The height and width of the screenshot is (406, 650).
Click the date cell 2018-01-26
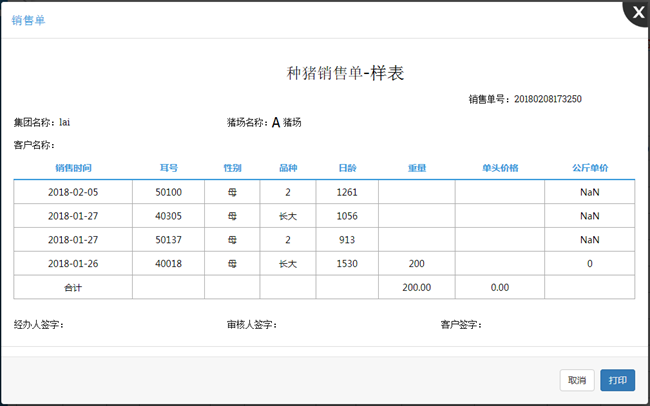(73, 263)
